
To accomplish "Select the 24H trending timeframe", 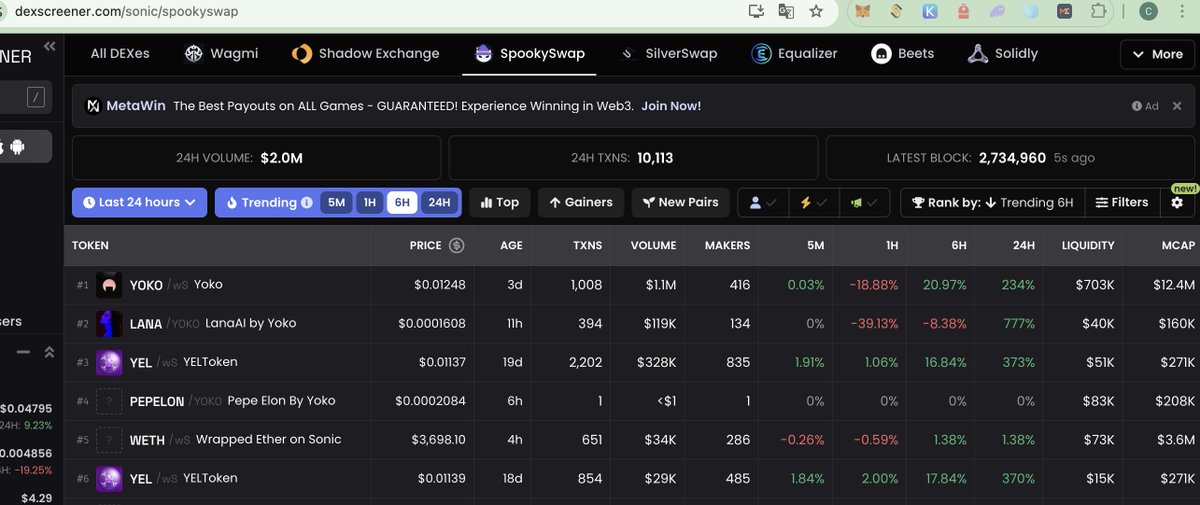I will coord(439,202).
